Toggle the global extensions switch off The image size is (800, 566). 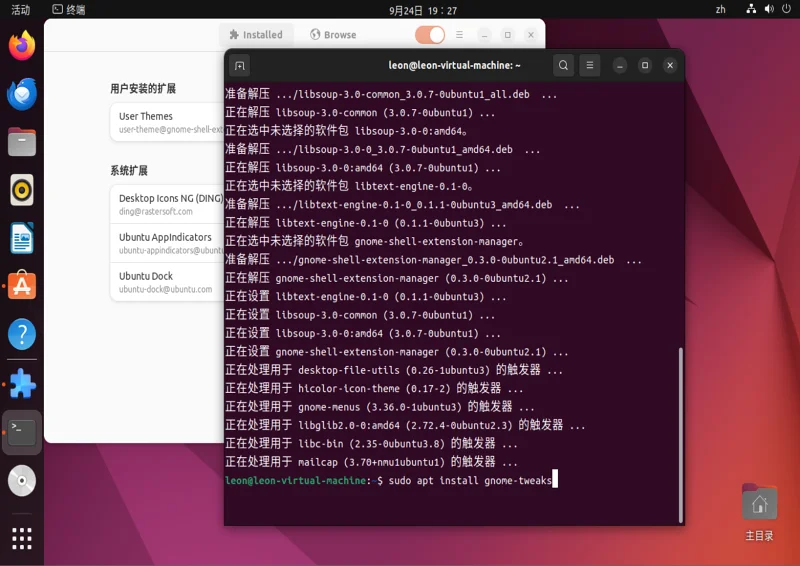tap(430, 35)
